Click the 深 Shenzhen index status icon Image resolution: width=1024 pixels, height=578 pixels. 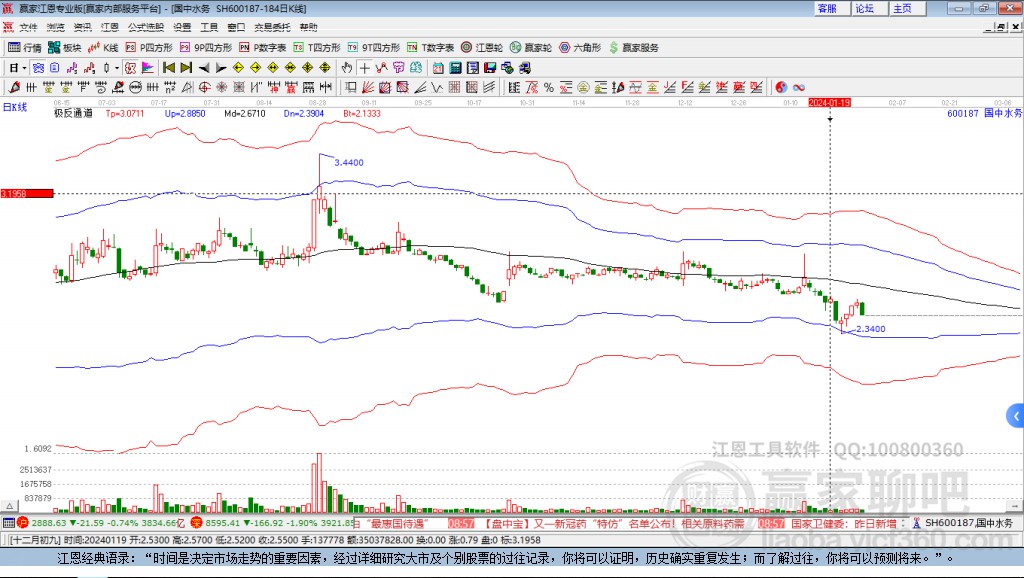pyautogui.click(x=197, y=522)
